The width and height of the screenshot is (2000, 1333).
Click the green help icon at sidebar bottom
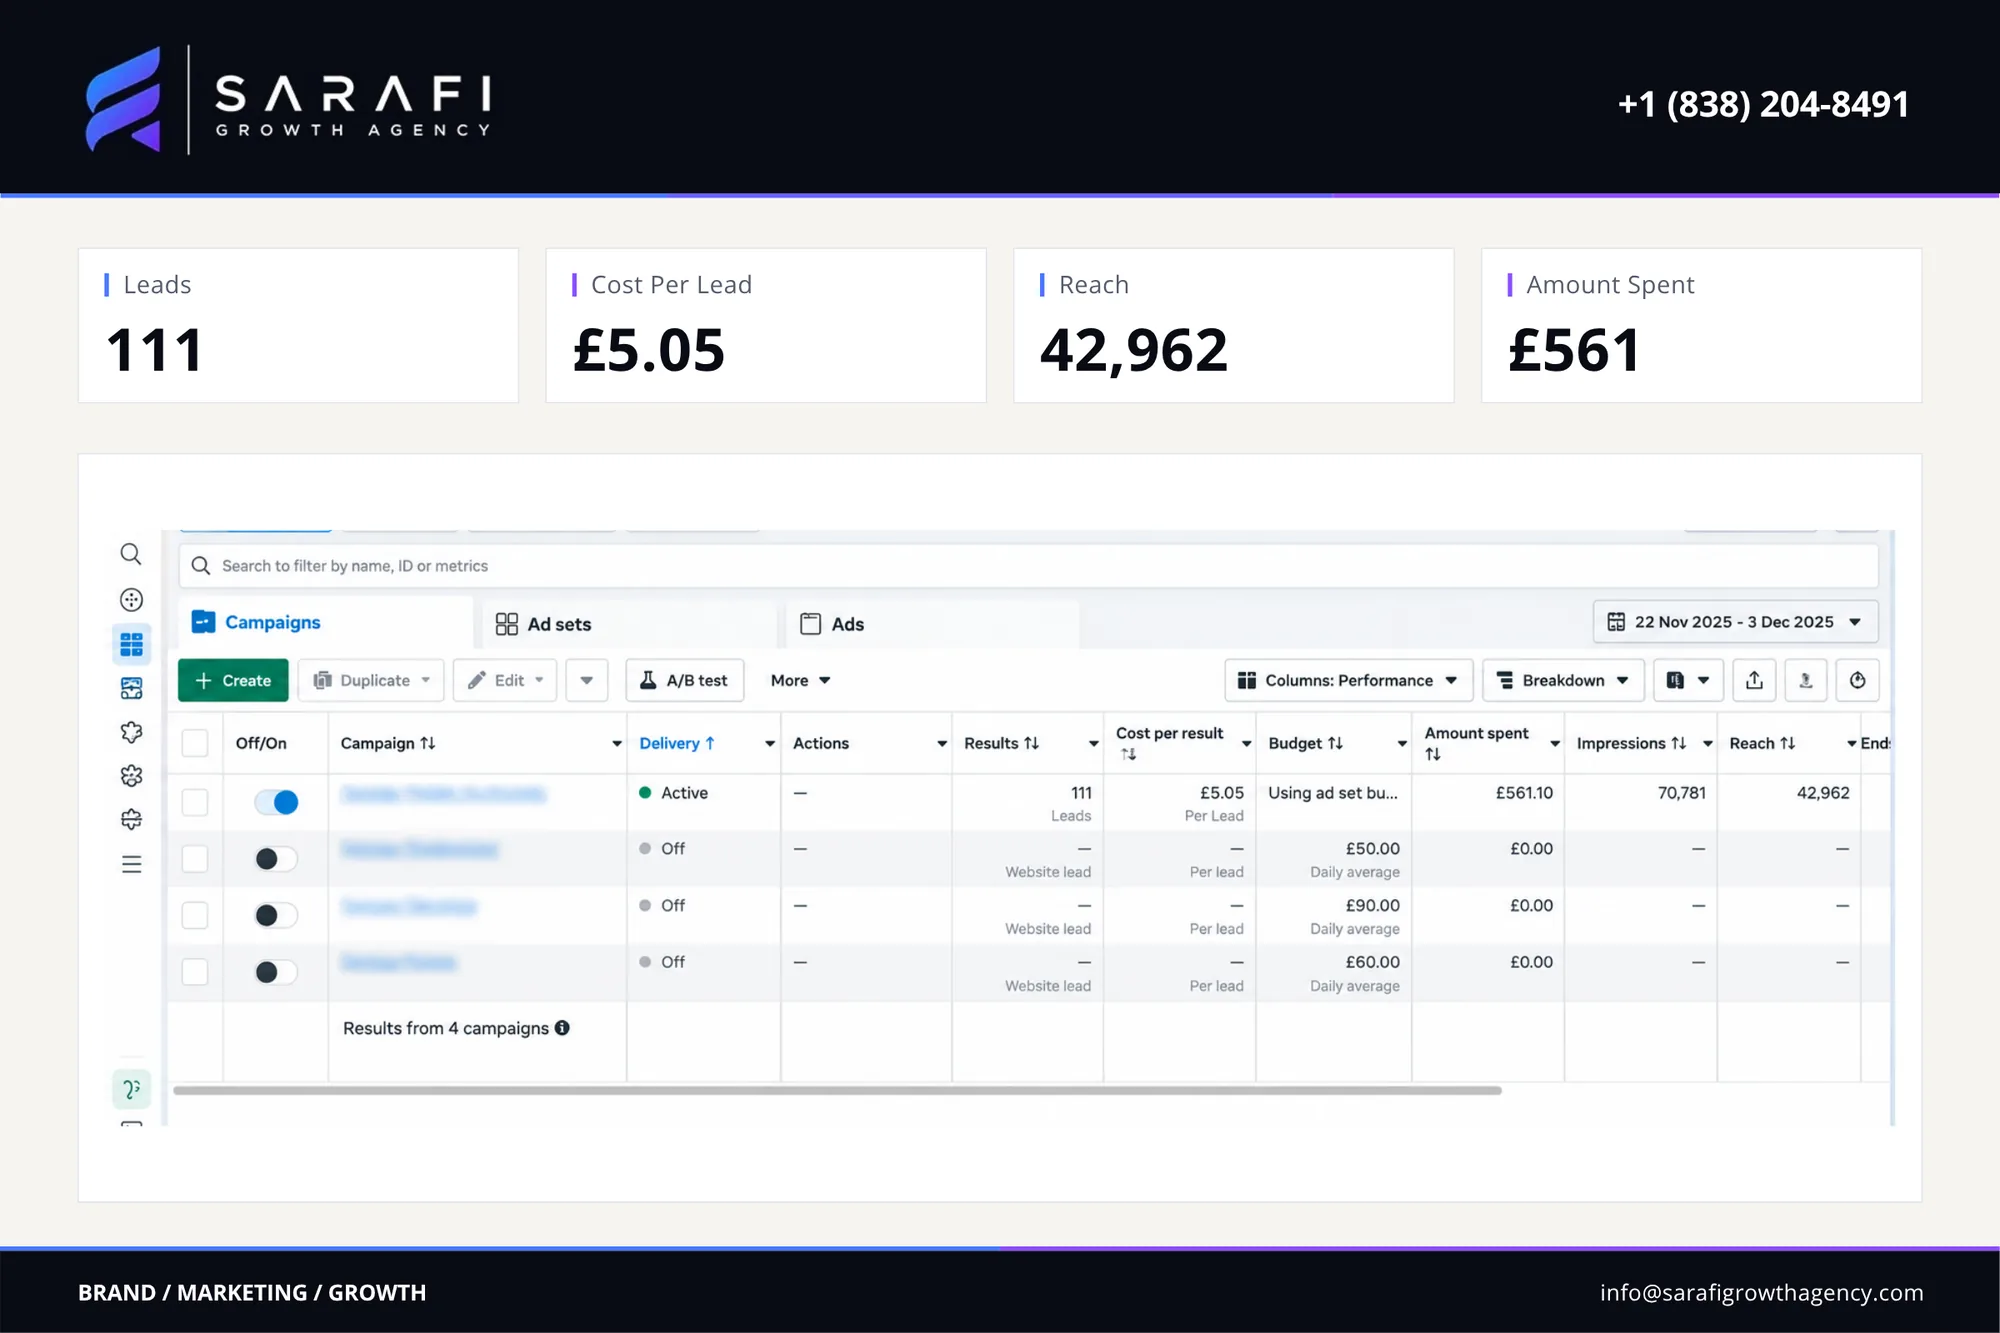tap(131, 1089)
